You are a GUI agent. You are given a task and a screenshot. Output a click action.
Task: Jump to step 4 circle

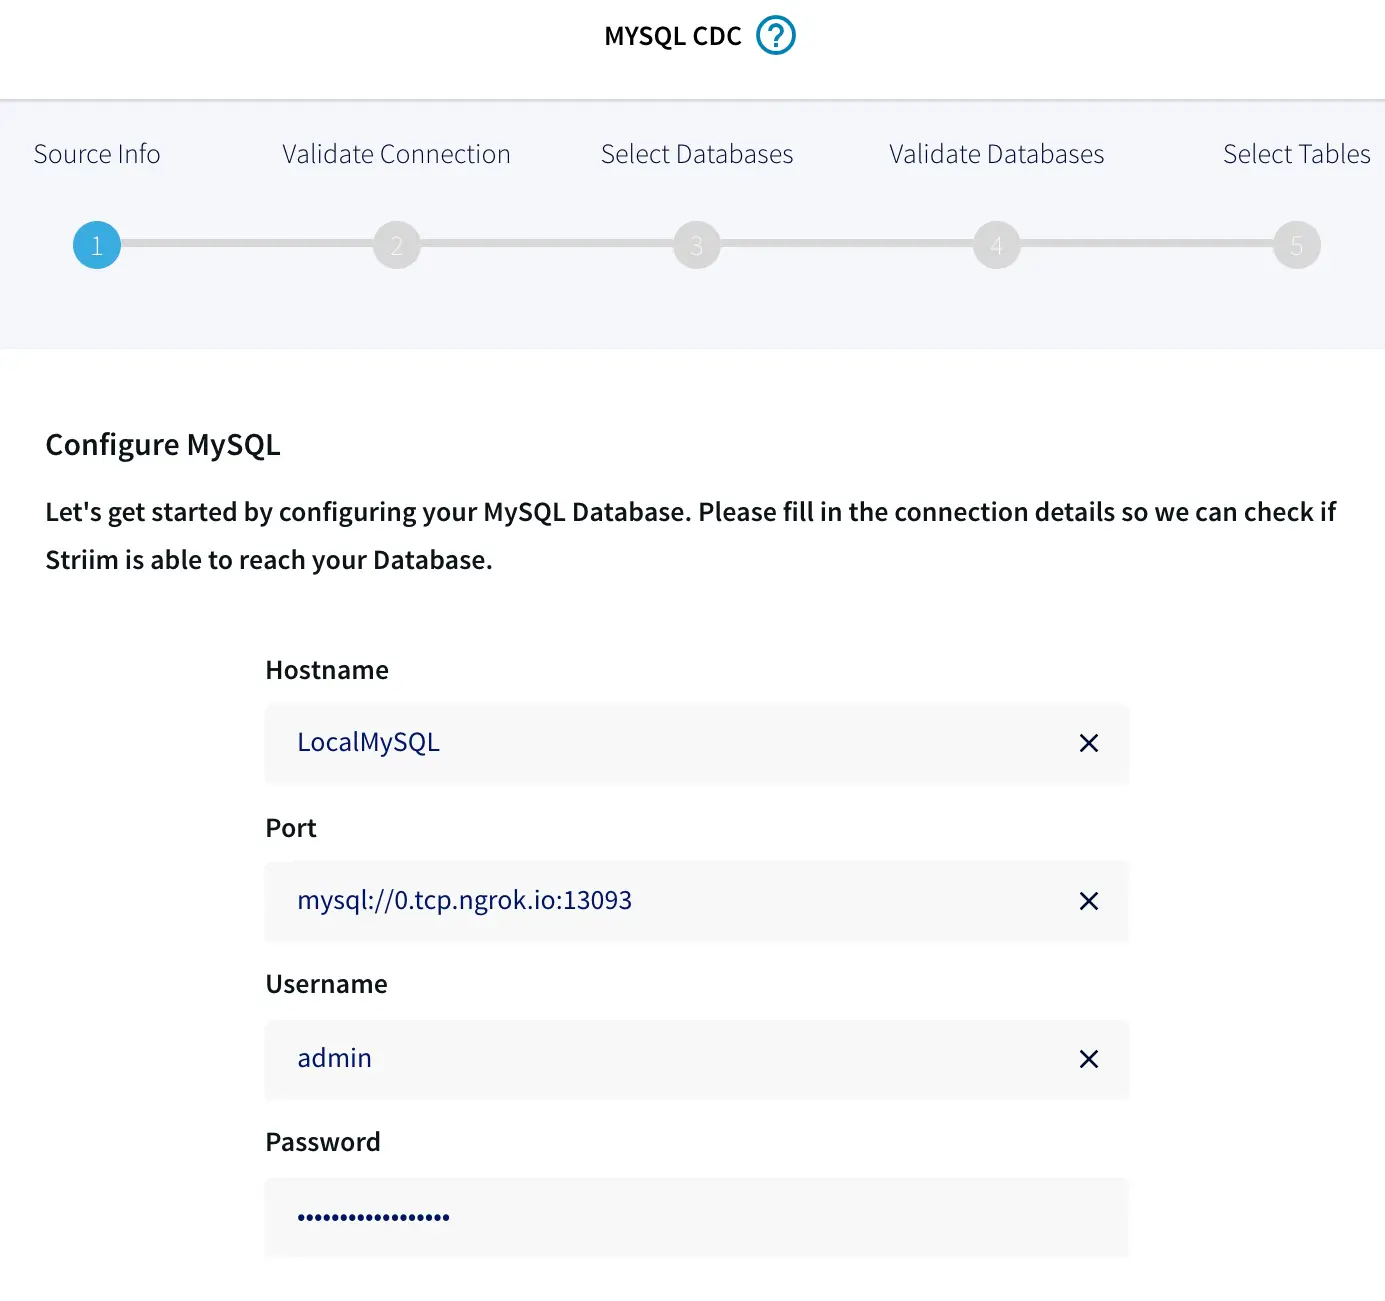pos(997,245)
